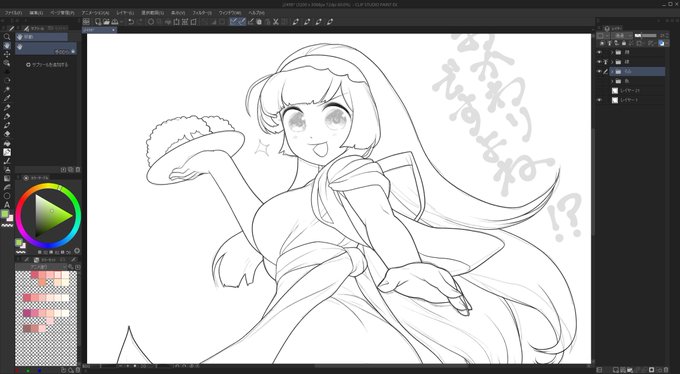This screenshot has width=680, height=374.
Task: Select the Pencil tool in toolbox
Action: pyautogui.click(x=7, y=116)
